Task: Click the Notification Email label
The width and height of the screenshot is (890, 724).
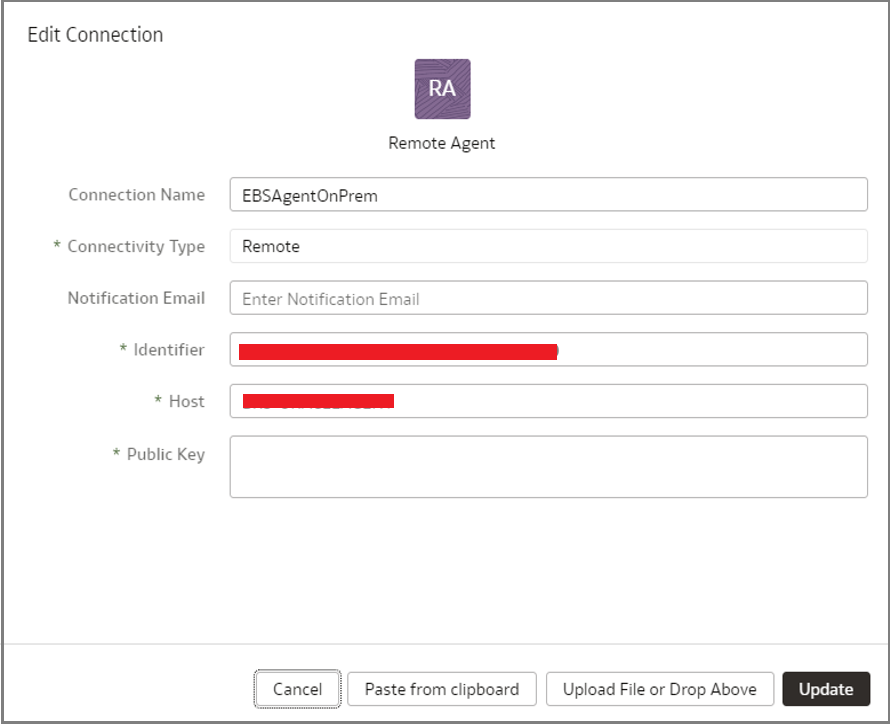Action: pos(136,298)
